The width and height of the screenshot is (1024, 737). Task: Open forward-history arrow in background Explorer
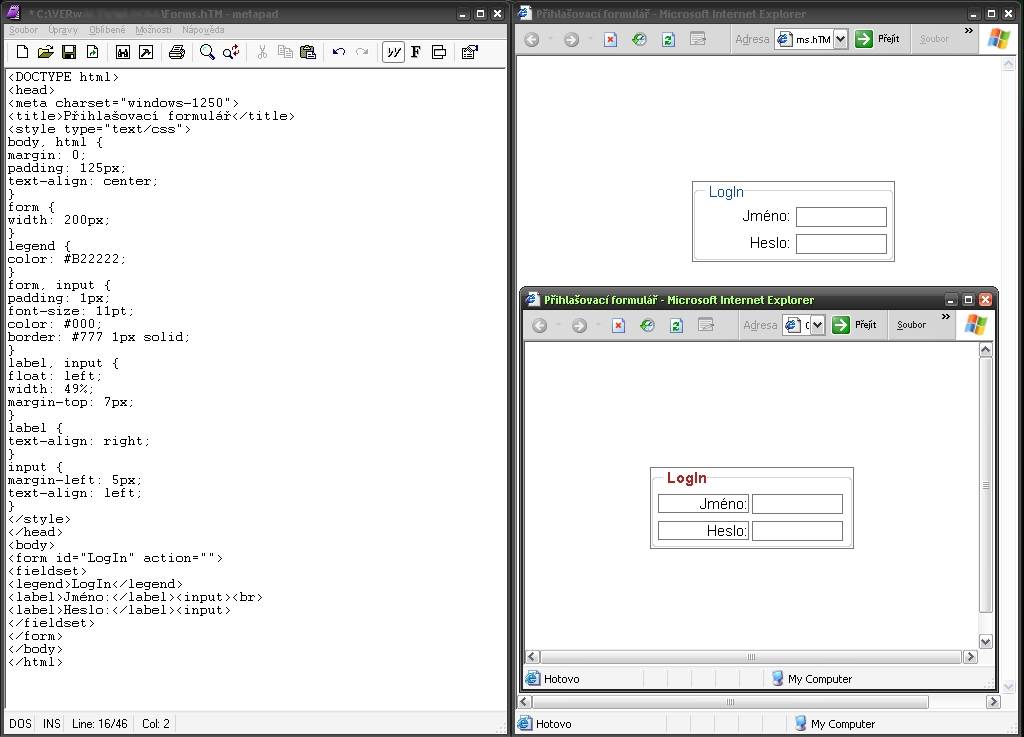589,39
